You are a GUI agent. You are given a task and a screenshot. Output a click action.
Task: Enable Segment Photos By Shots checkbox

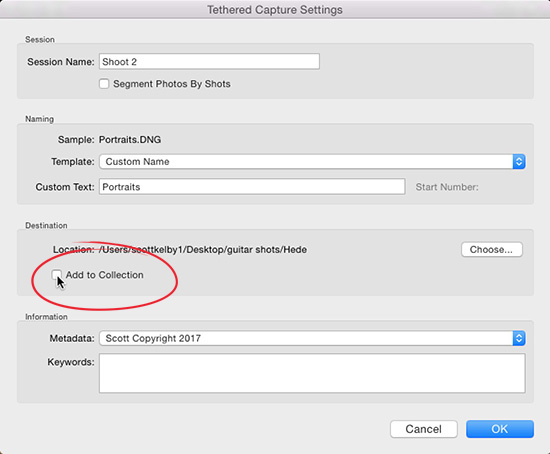coord(104,84)
